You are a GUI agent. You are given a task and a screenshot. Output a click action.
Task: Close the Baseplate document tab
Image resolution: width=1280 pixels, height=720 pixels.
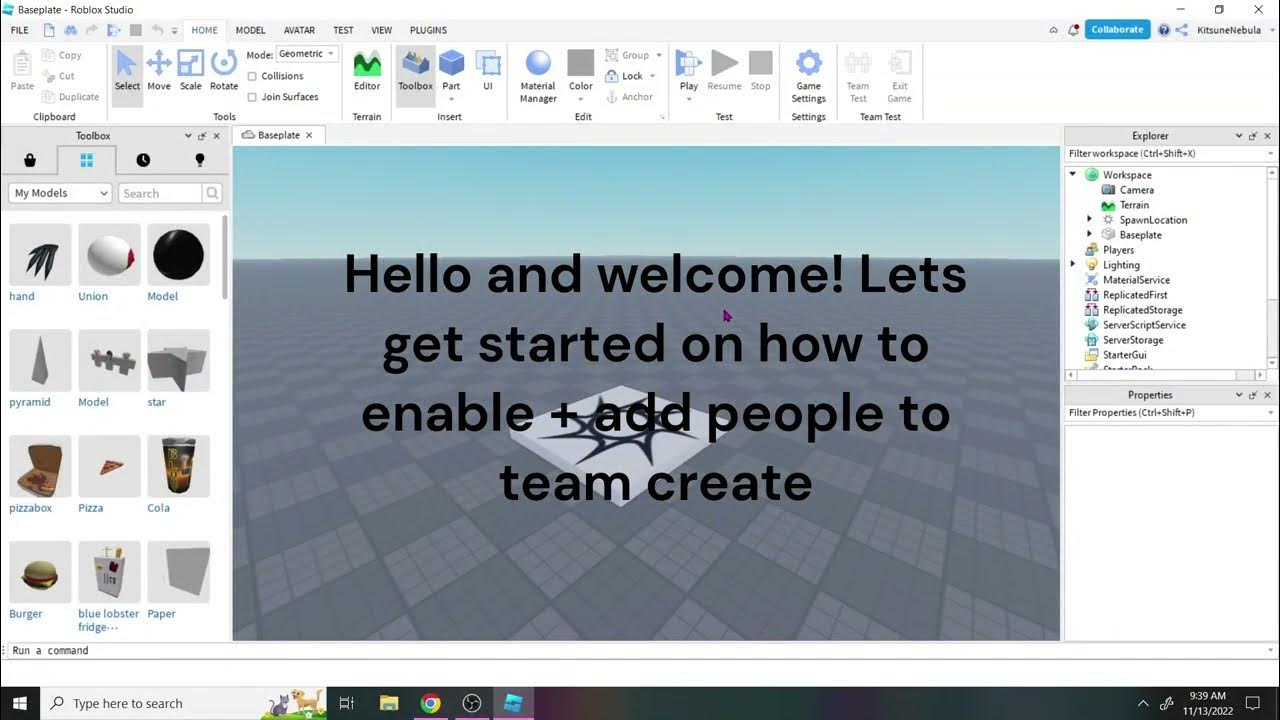click(309, 135)
